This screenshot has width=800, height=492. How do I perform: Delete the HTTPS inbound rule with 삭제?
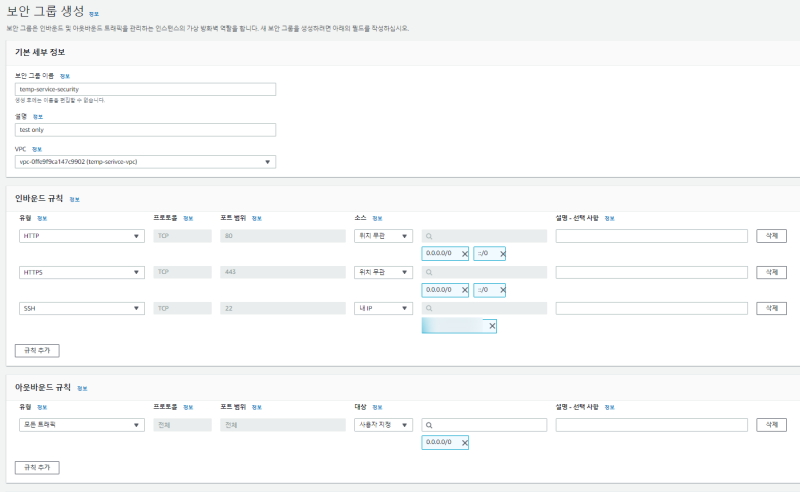point(771,272)
